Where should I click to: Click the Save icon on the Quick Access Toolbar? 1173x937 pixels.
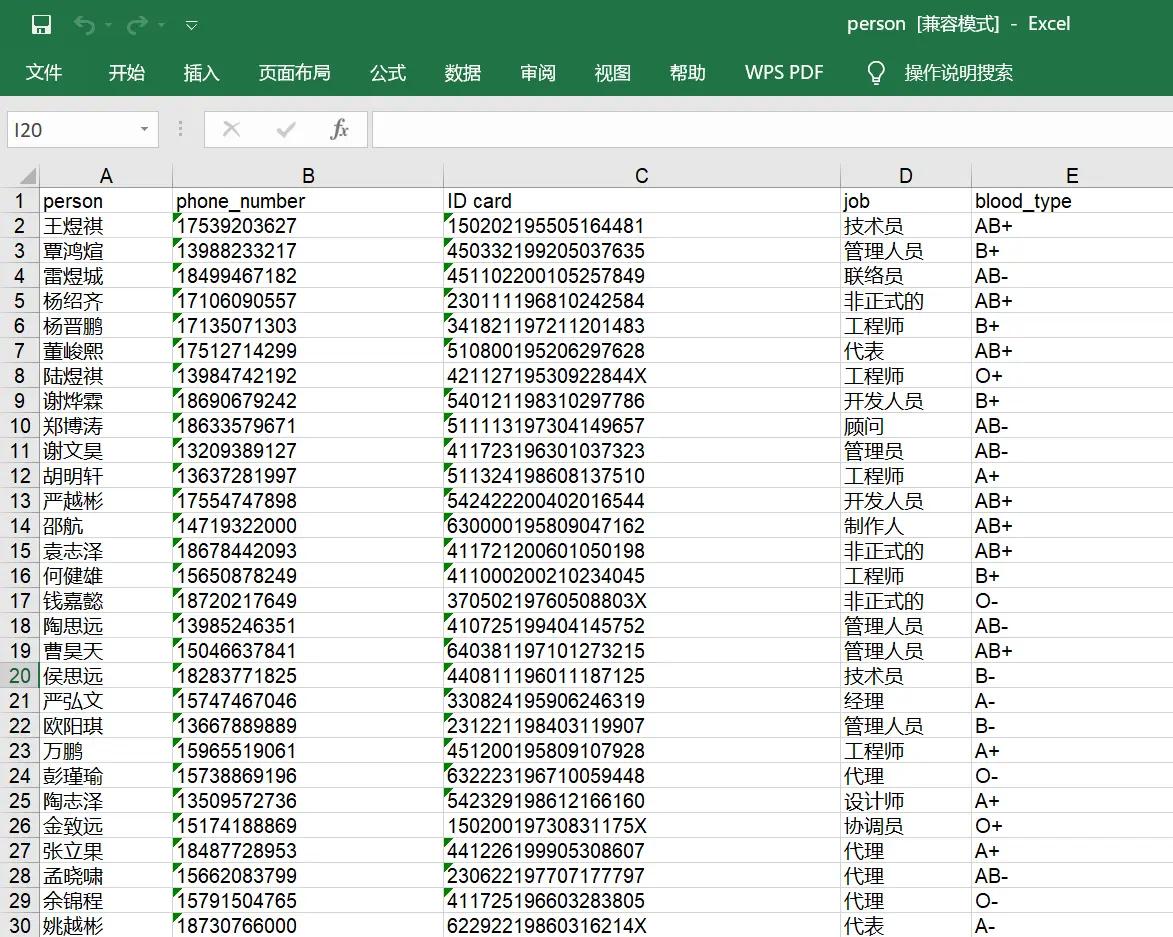click(x=40, y=23)
